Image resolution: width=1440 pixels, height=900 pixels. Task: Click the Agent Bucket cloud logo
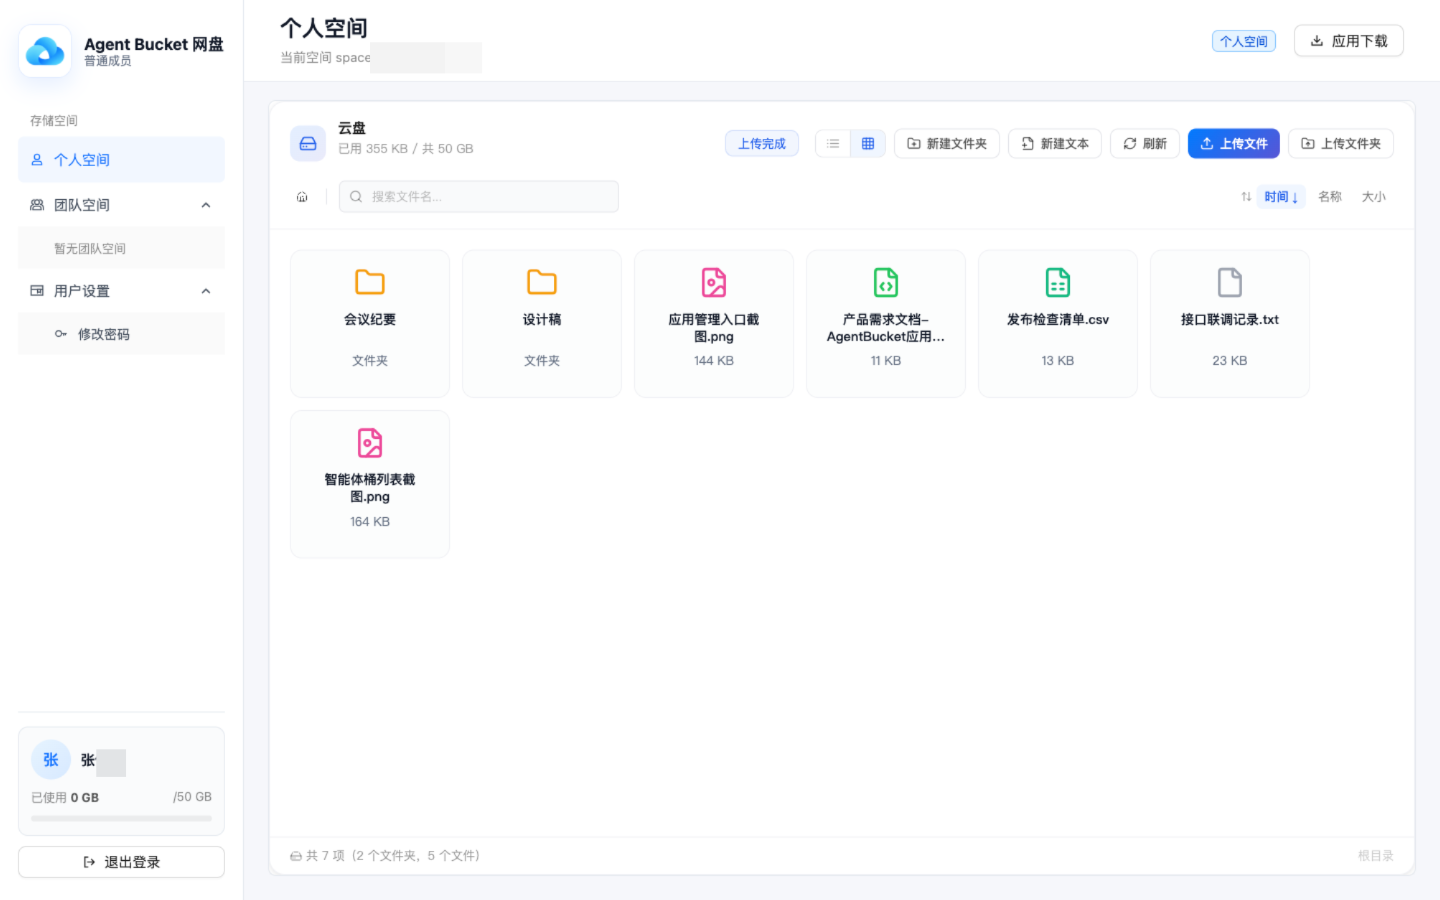coord(45,51)
